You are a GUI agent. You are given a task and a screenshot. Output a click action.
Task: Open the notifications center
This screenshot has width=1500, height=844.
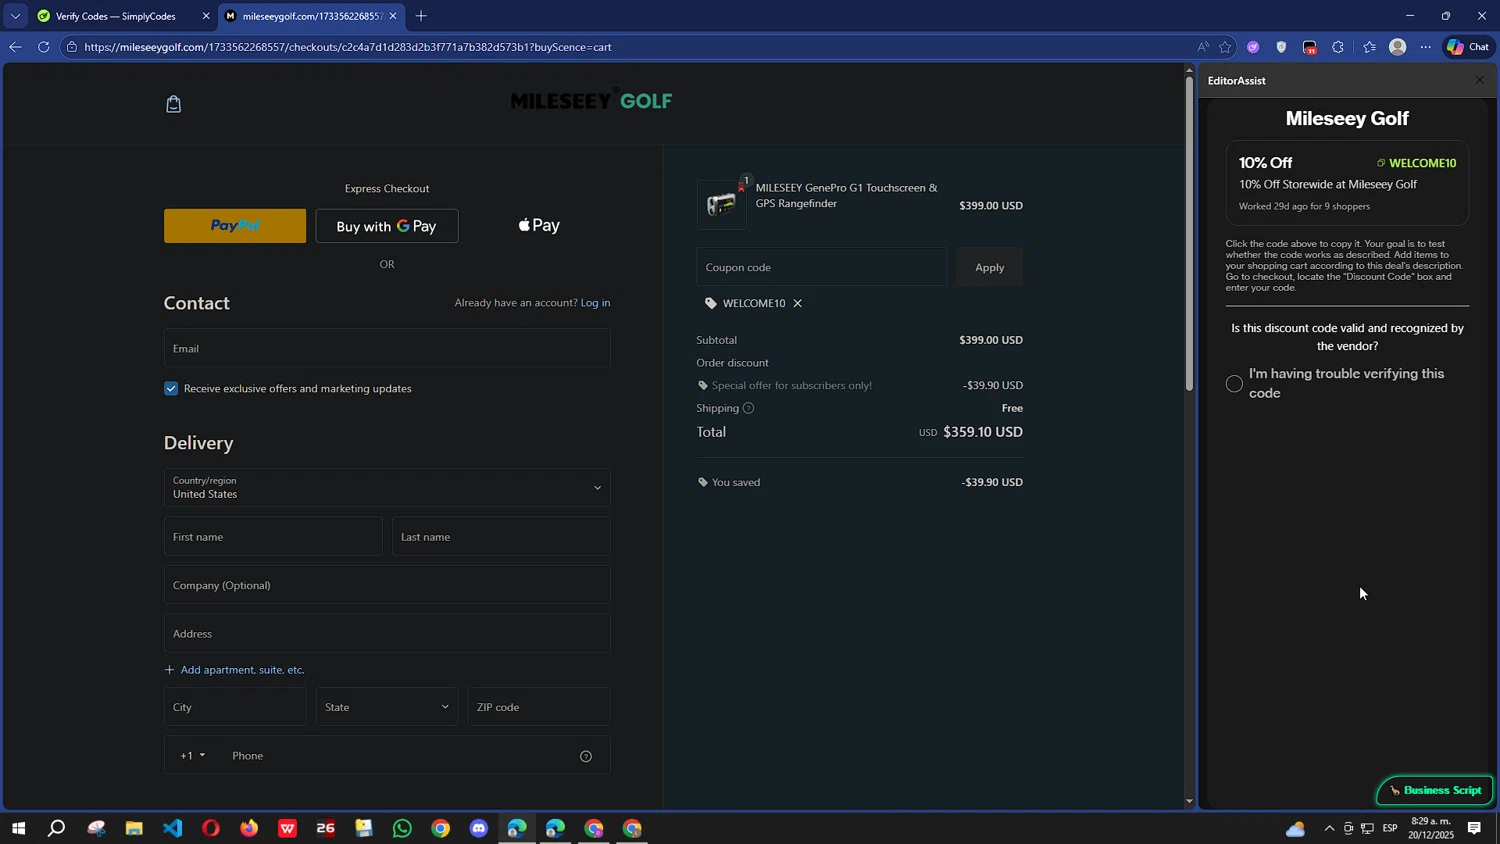1474,829
